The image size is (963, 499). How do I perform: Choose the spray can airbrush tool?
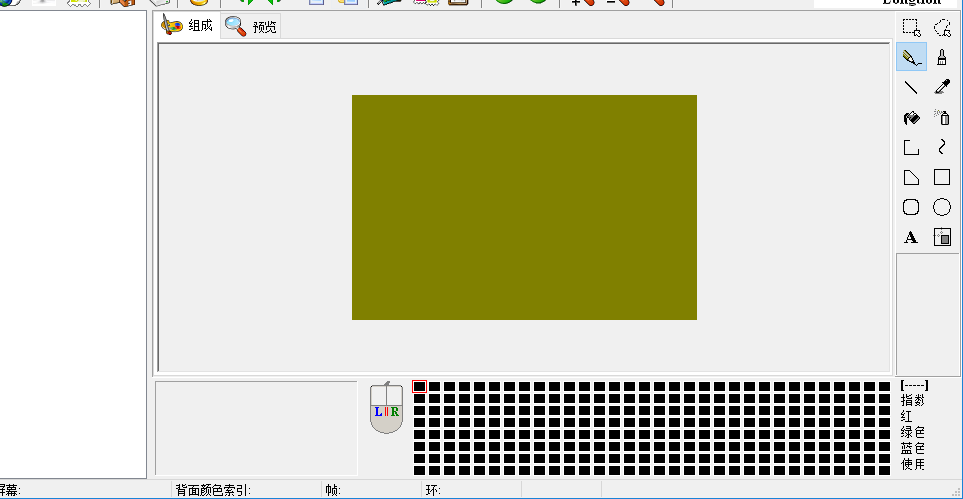941,118
